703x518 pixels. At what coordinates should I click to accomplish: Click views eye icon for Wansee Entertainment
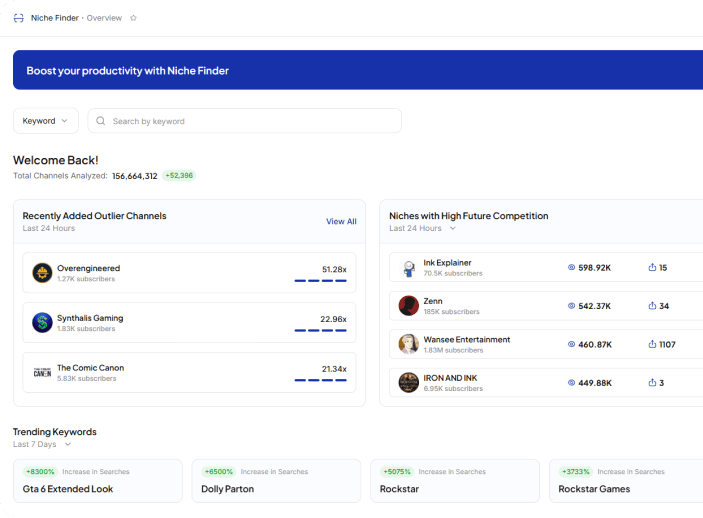point(571,344)
